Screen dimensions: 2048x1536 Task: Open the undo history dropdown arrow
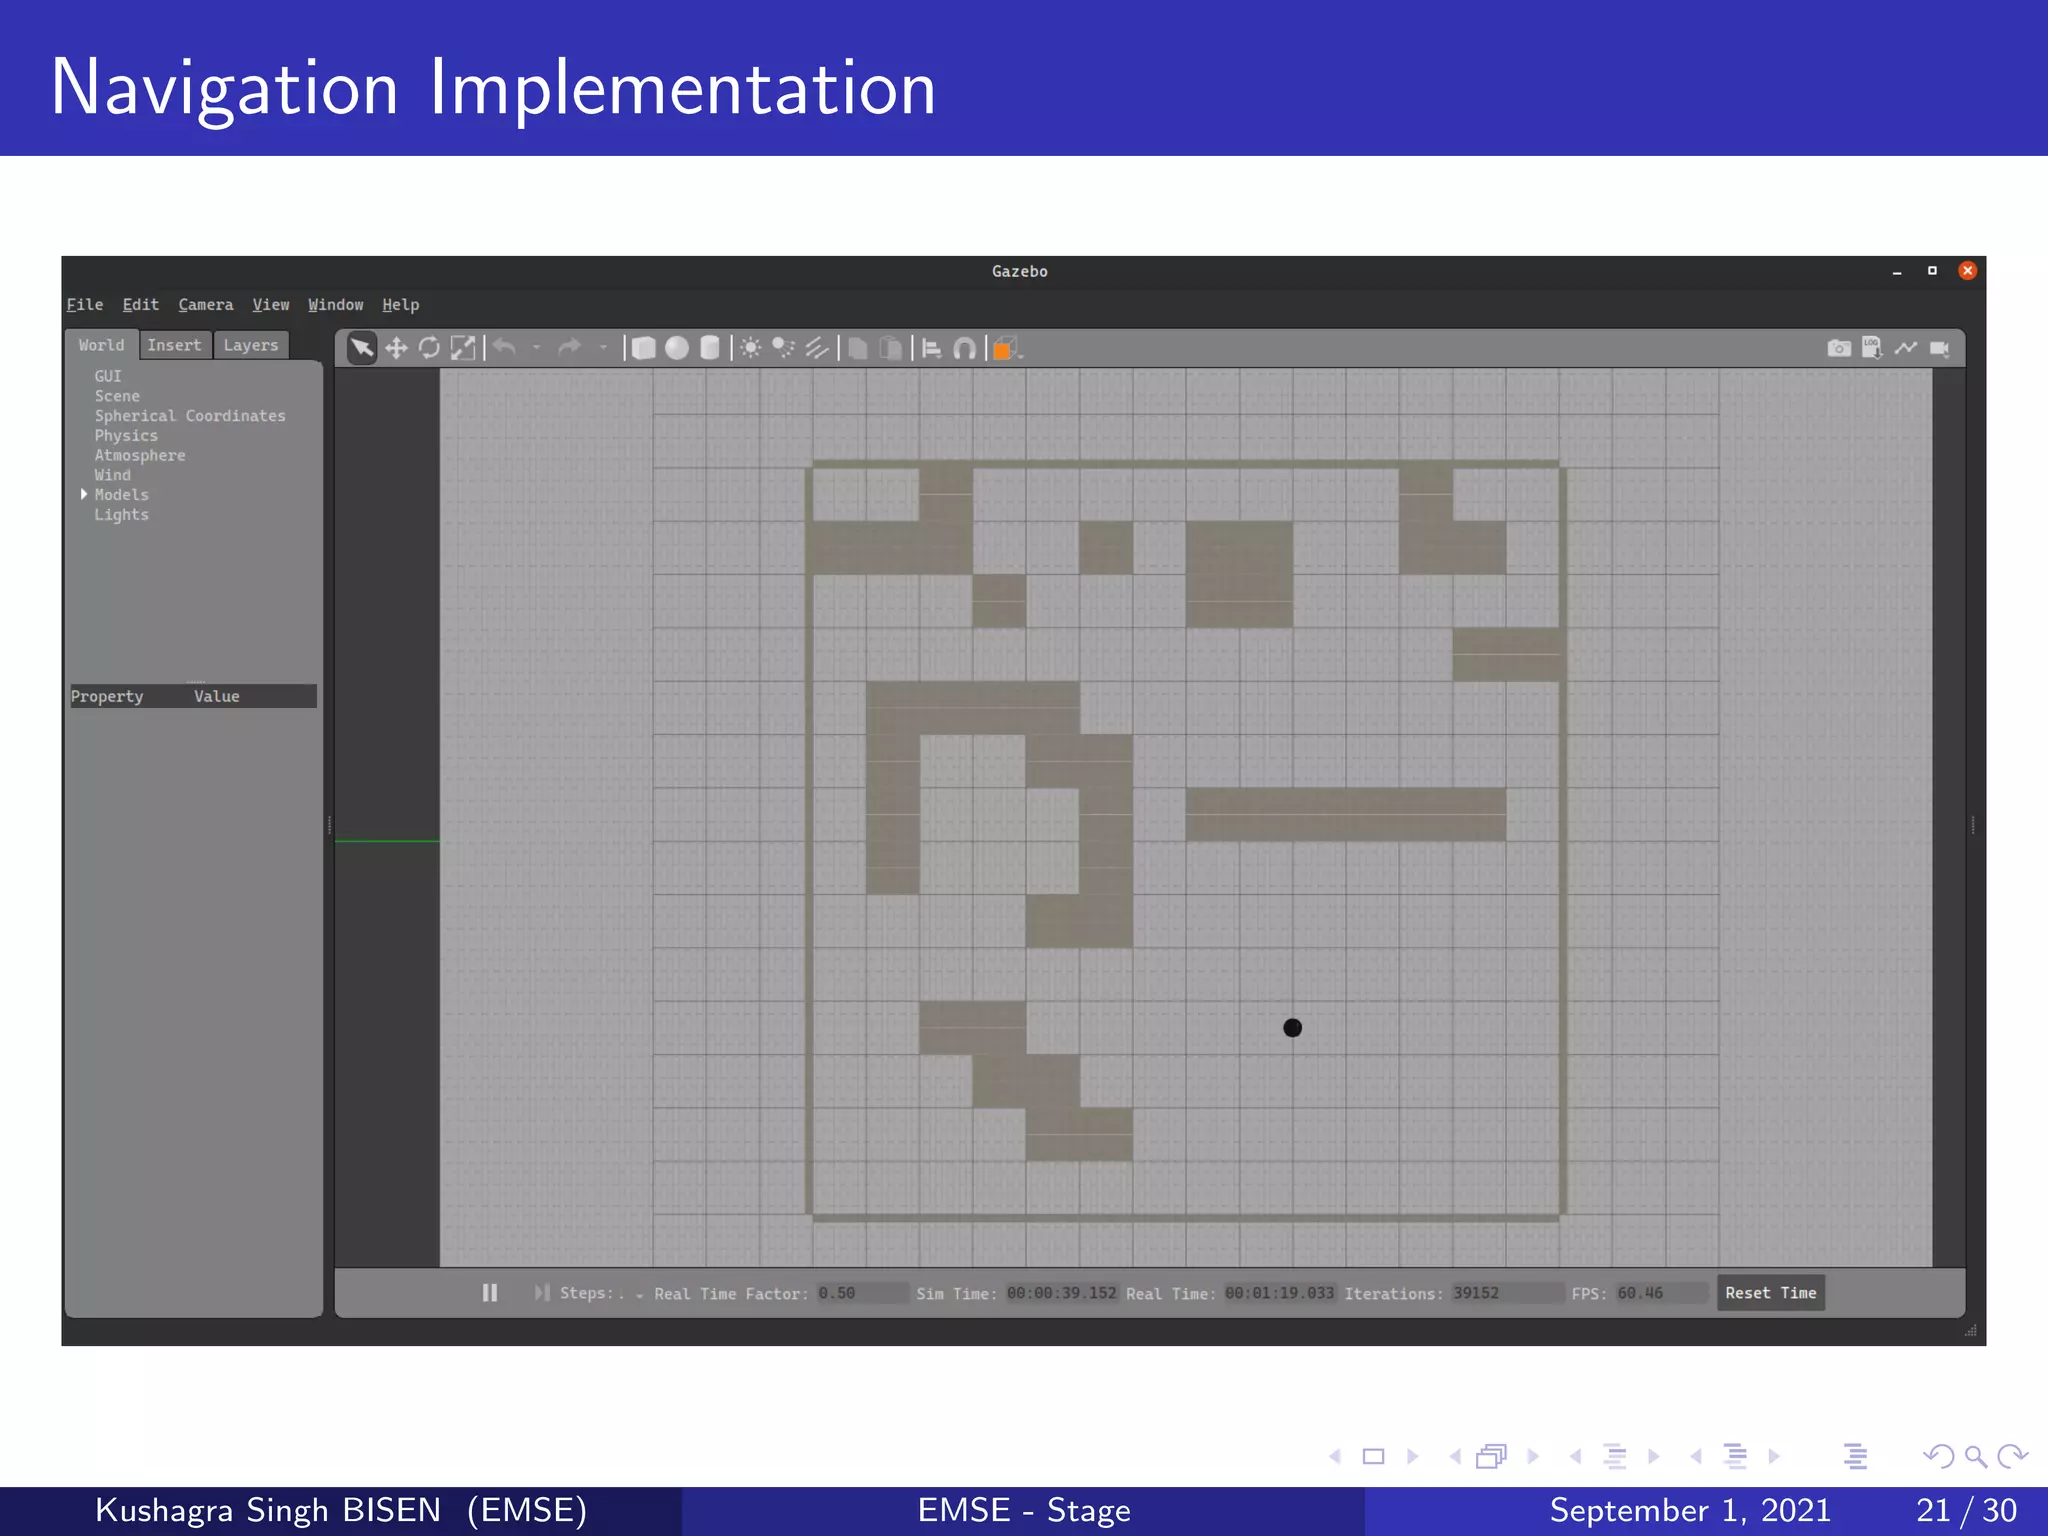click(536, 349)
